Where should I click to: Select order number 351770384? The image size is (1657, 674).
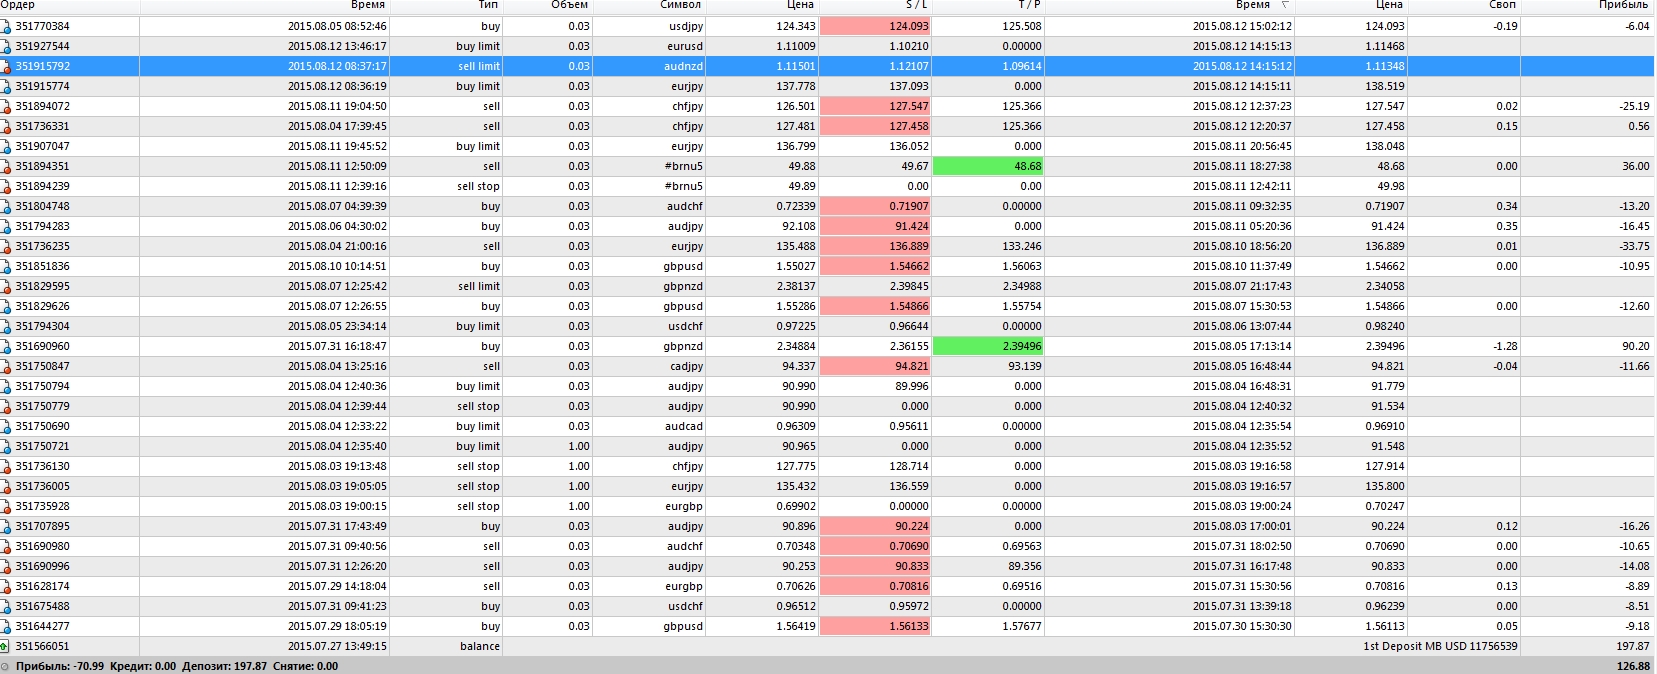point(43,26)
